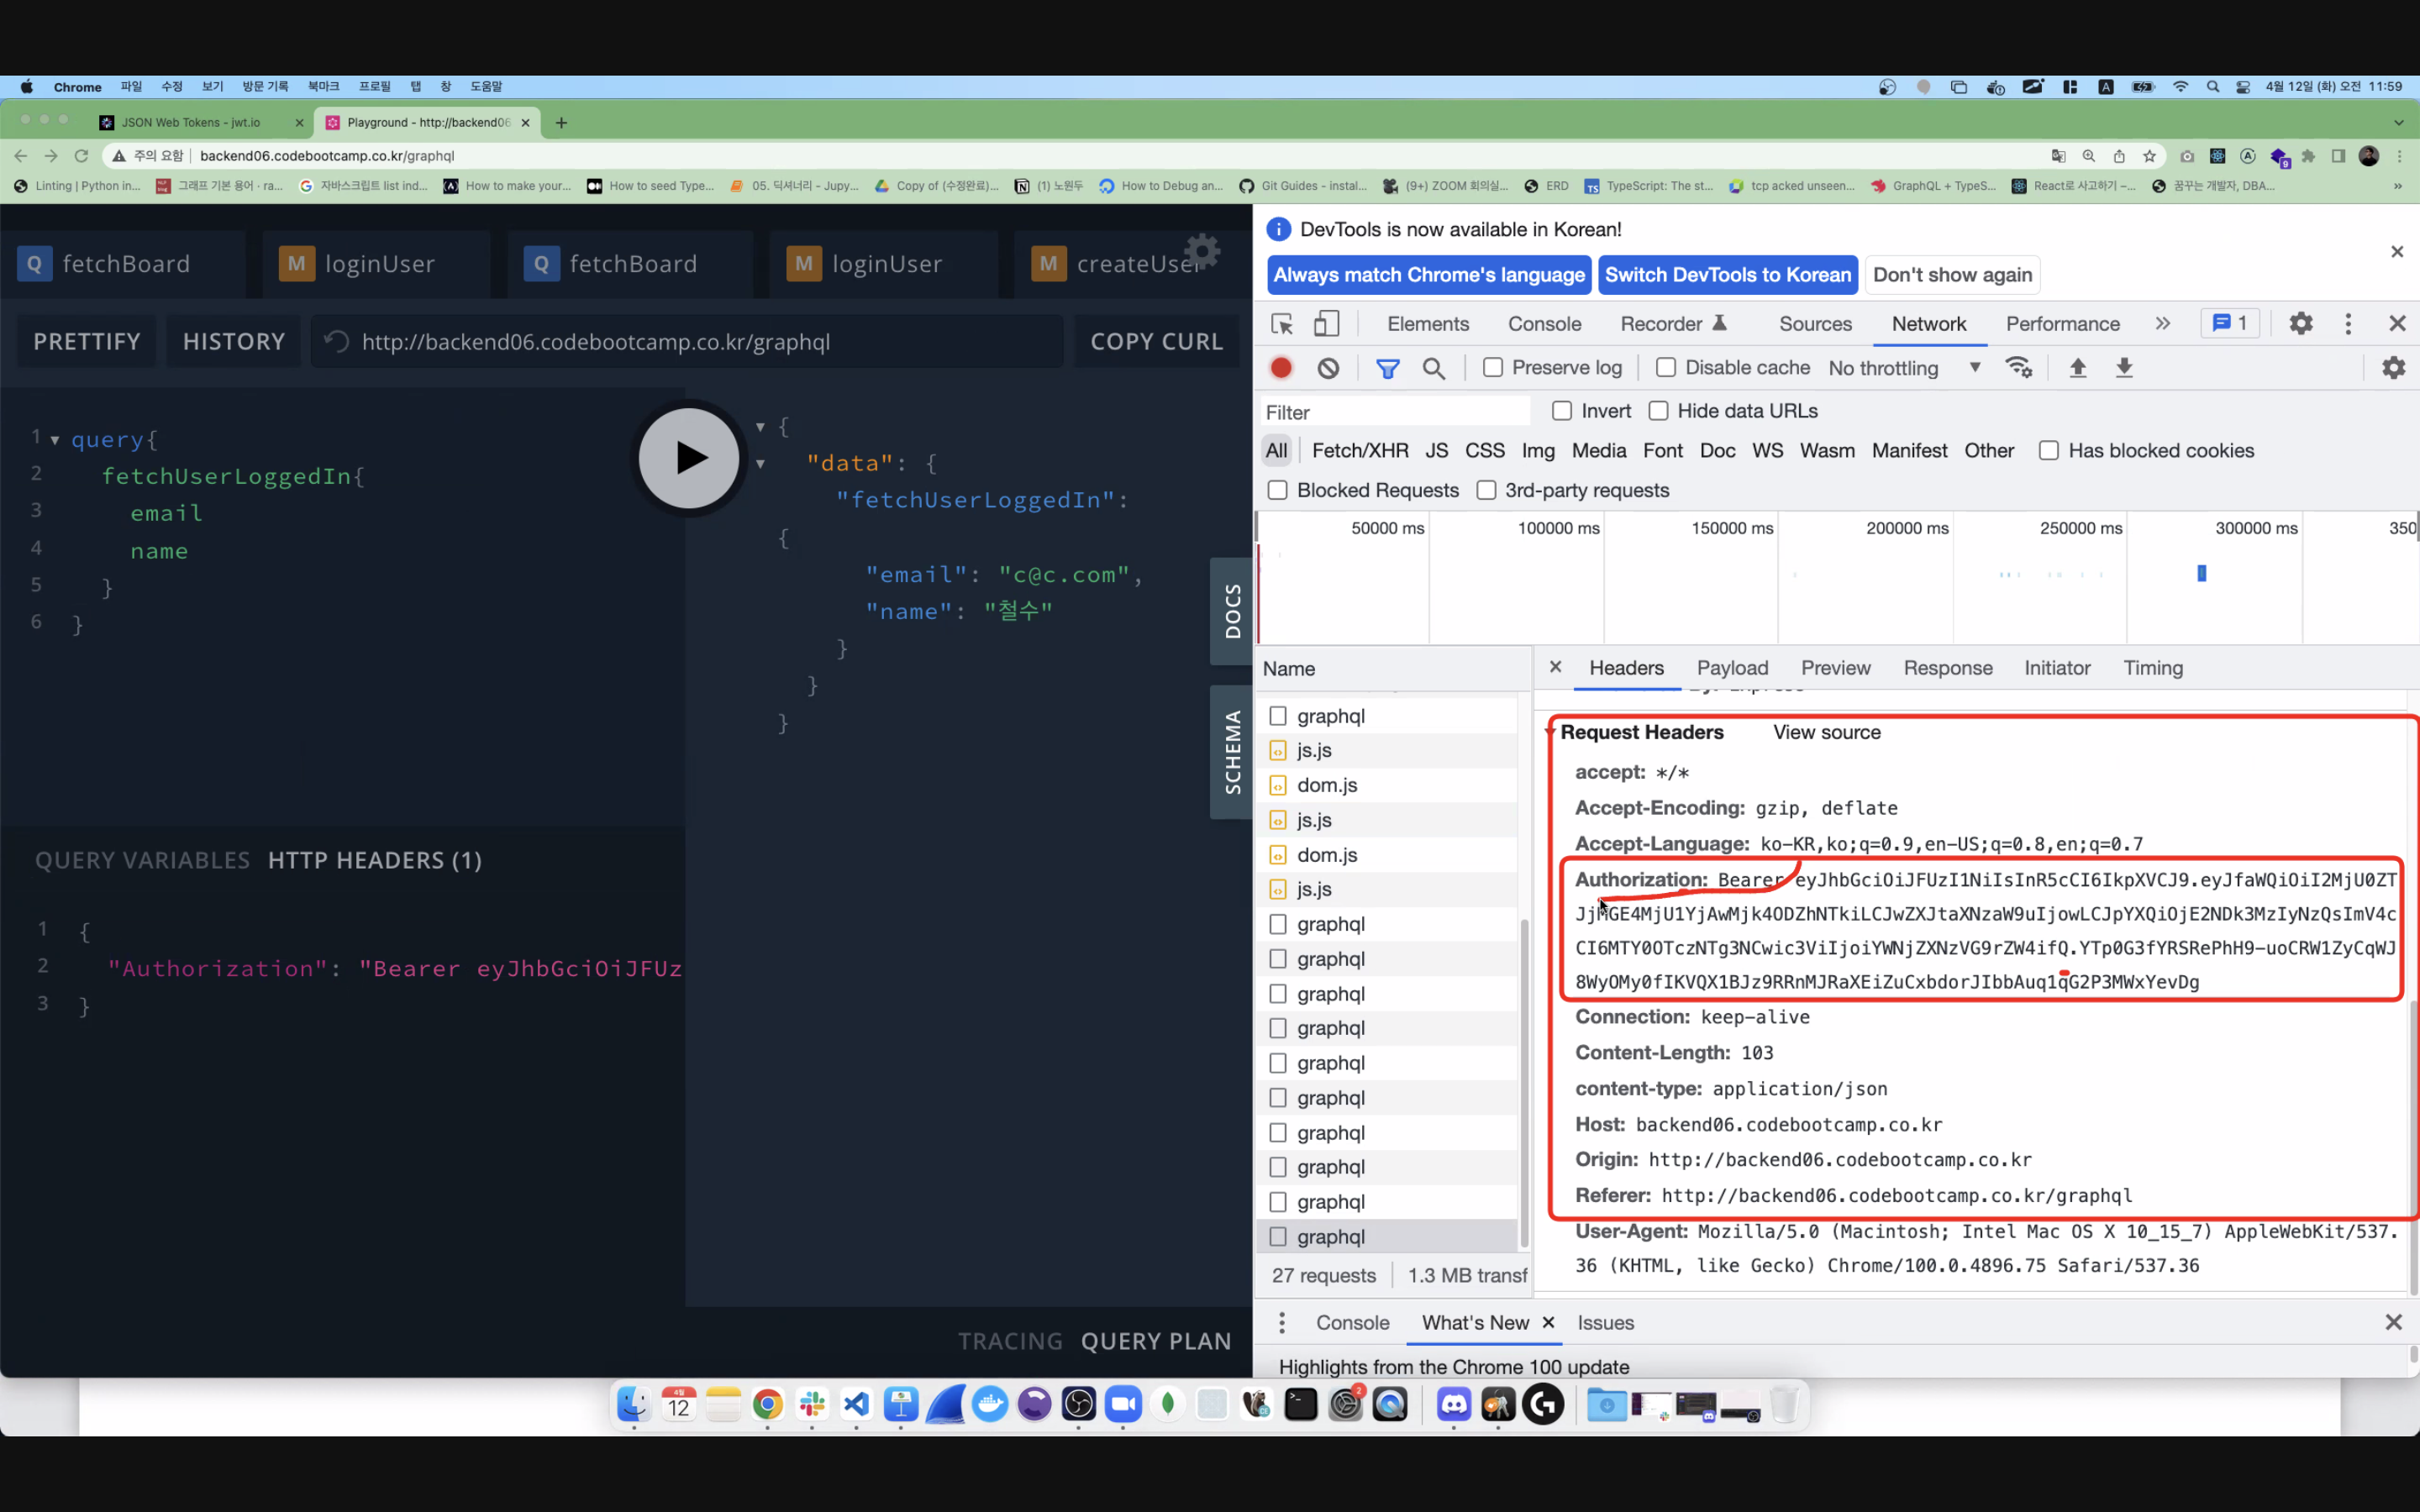The height and width of the screenshot is (1512, 2420).
Task: Click the export HAR download icon
Action: (x=2124, y=368)
